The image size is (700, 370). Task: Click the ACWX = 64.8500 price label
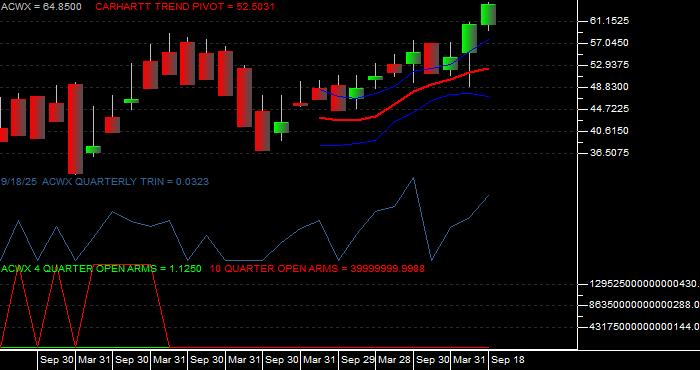point(41,7)
